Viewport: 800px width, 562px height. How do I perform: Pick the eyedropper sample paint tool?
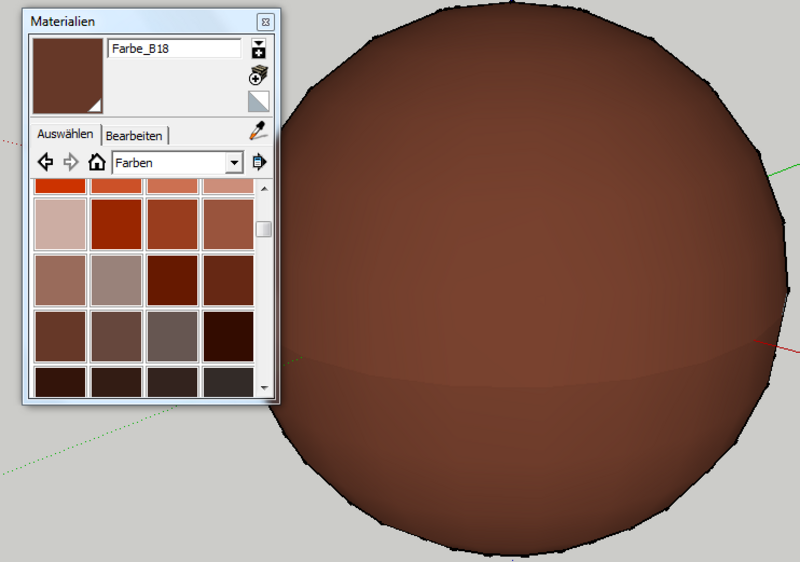[x=258, y=131]
